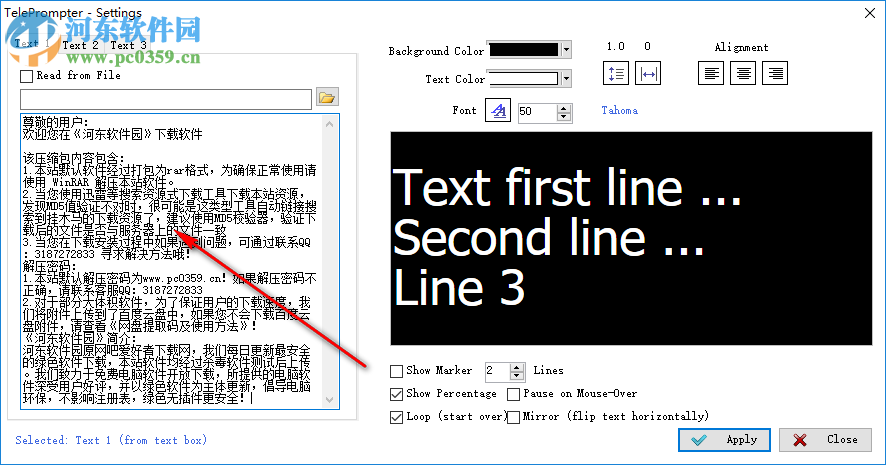Viewport: 886px width, 465px height.
Task: Switch to the Text 3 tab
Action: pyautogui.click(x=129, y=45)
